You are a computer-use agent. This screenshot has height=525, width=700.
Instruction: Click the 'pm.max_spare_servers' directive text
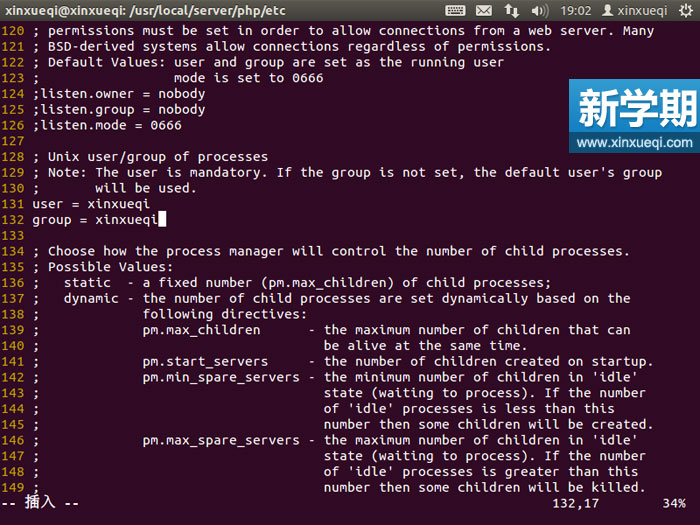point(220,440)
